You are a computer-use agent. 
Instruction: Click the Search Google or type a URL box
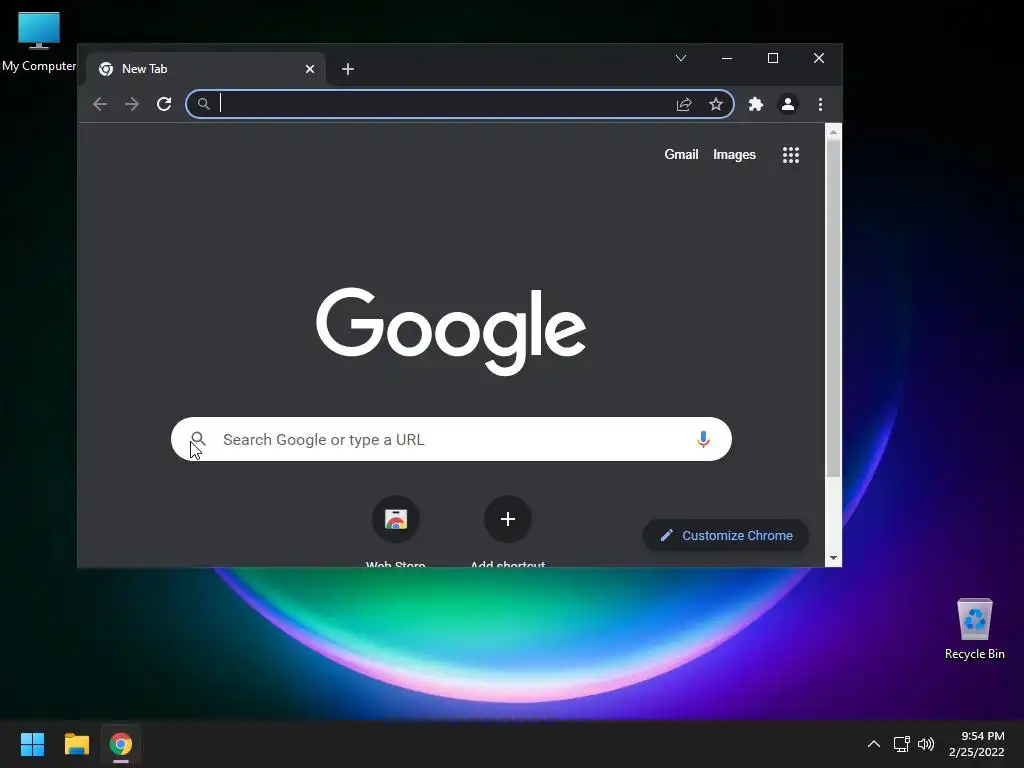click(x=451, y=439)
